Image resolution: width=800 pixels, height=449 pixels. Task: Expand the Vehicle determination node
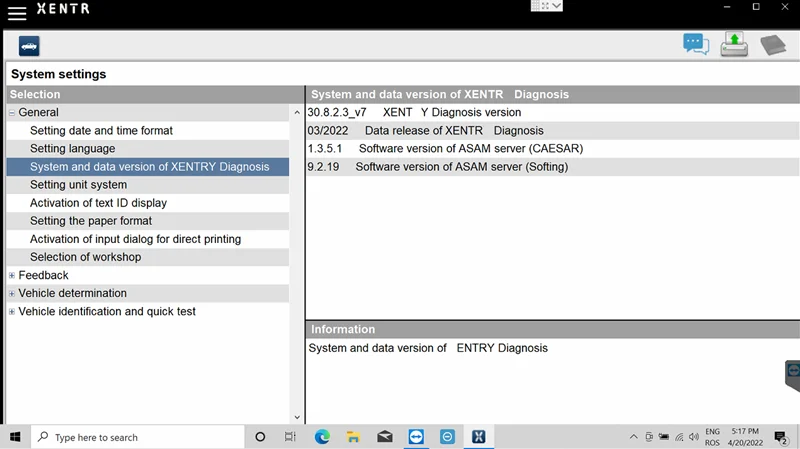pos(12,293)
